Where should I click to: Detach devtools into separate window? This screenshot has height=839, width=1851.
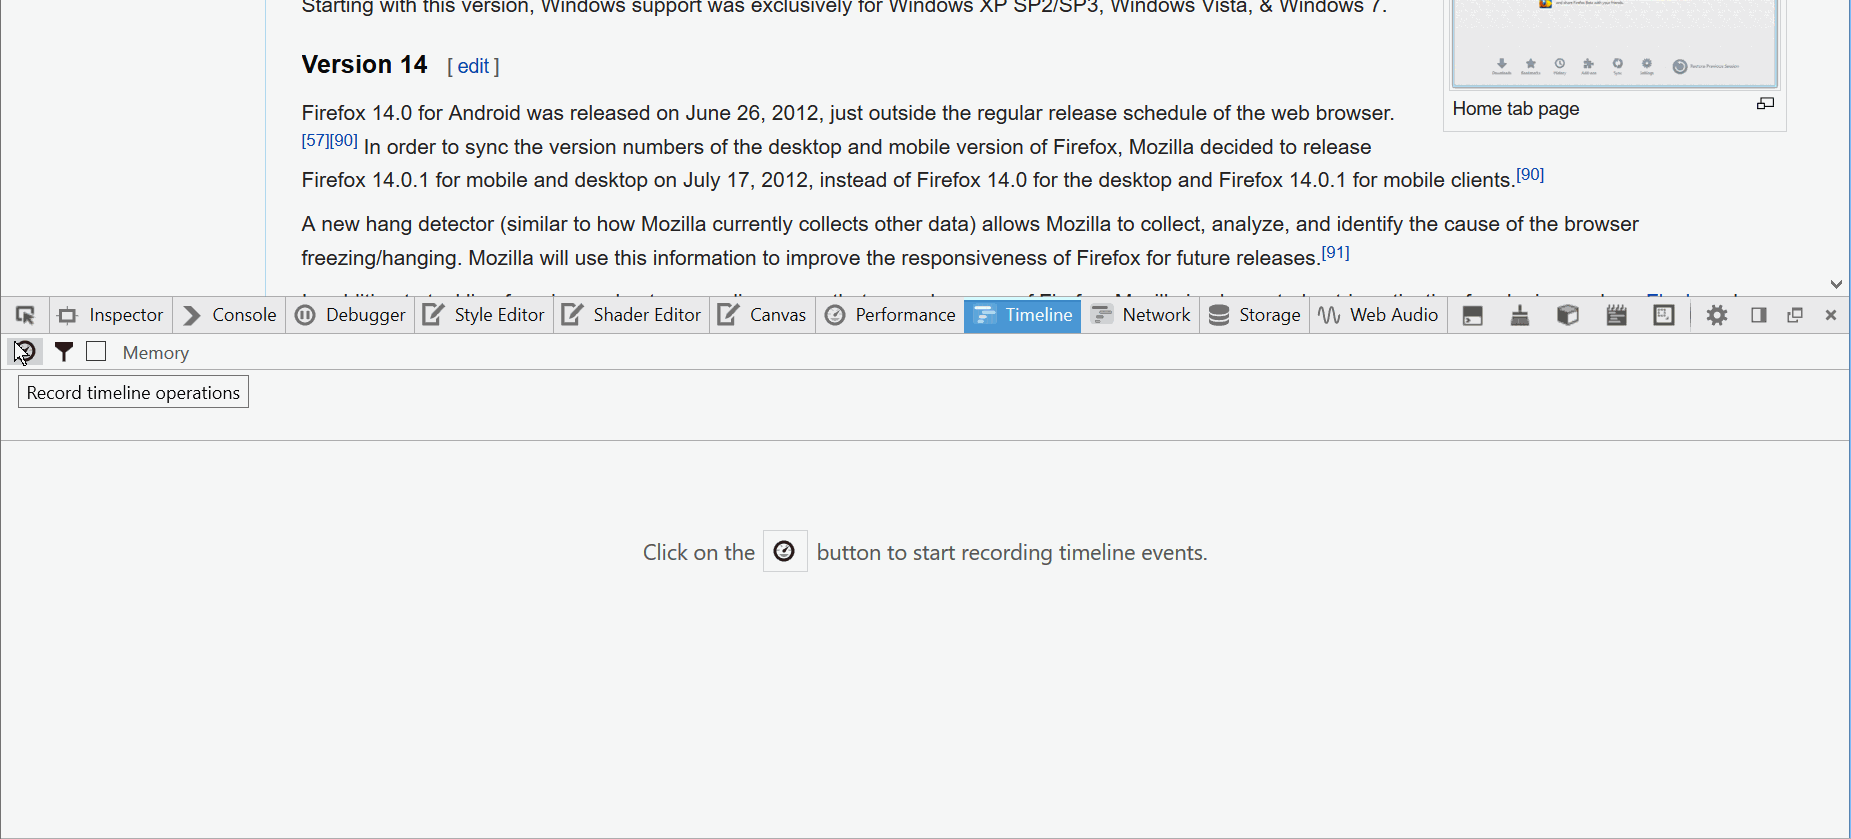(1795, 315)
